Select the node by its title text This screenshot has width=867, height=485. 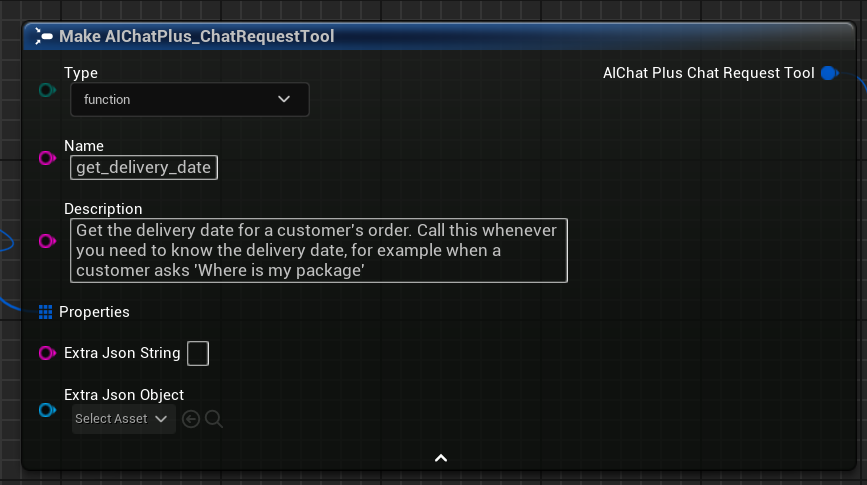coord(196,36)
